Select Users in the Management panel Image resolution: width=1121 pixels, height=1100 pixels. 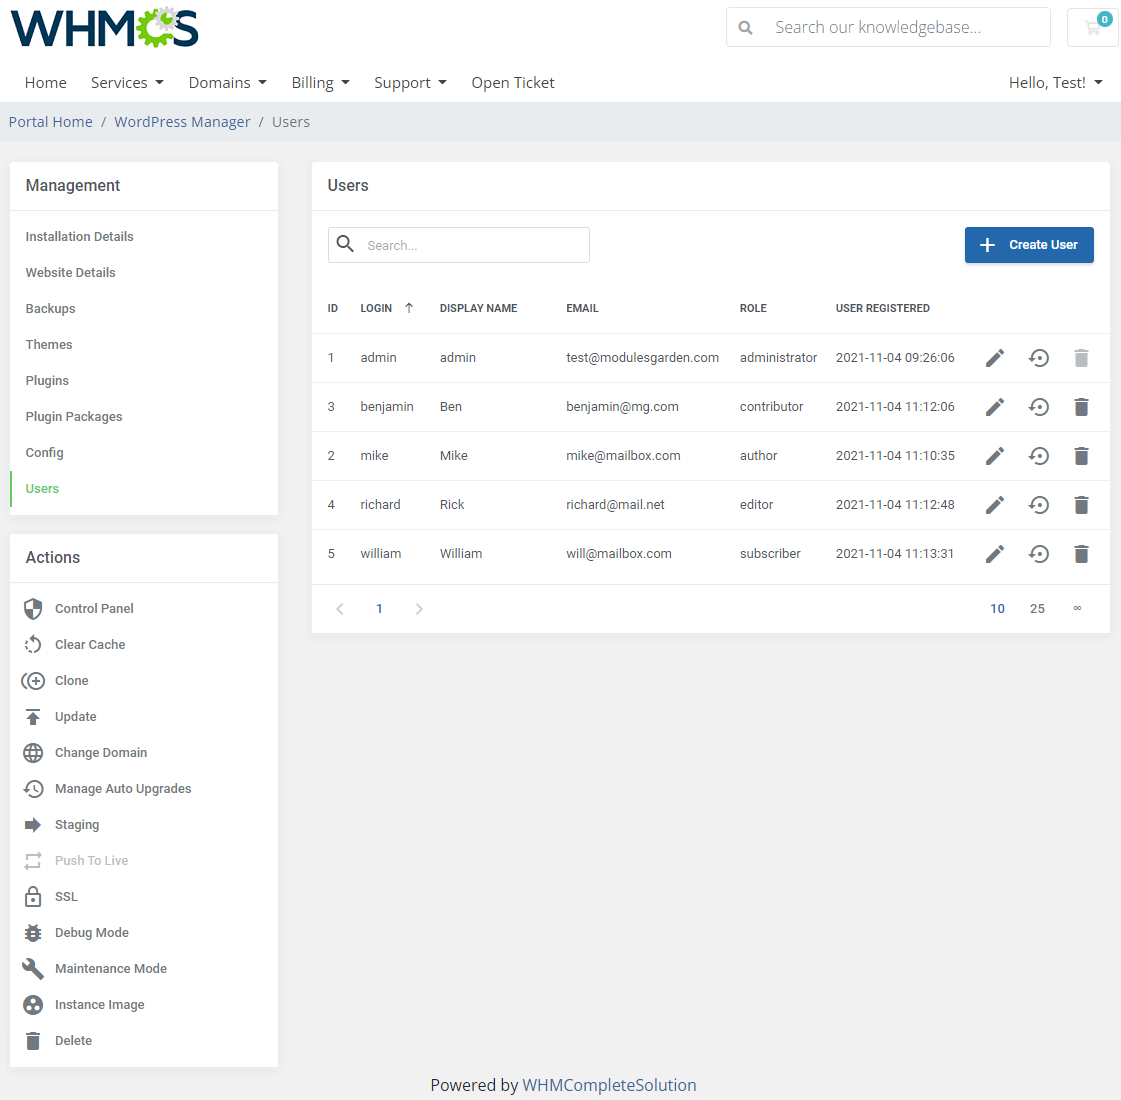42,488
